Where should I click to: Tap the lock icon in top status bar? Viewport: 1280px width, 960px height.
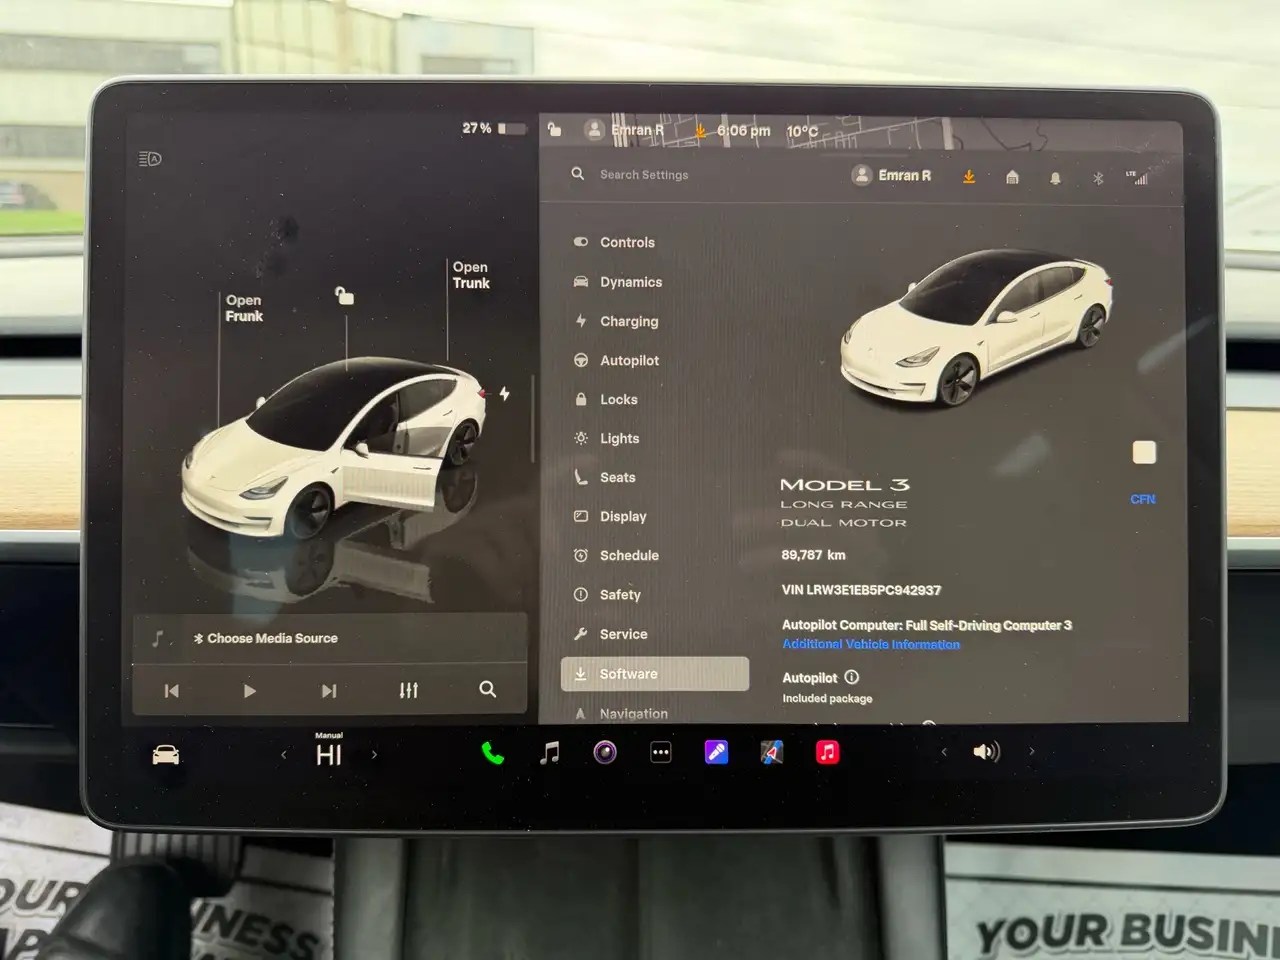pyautogui.click(x=555, y=129)
